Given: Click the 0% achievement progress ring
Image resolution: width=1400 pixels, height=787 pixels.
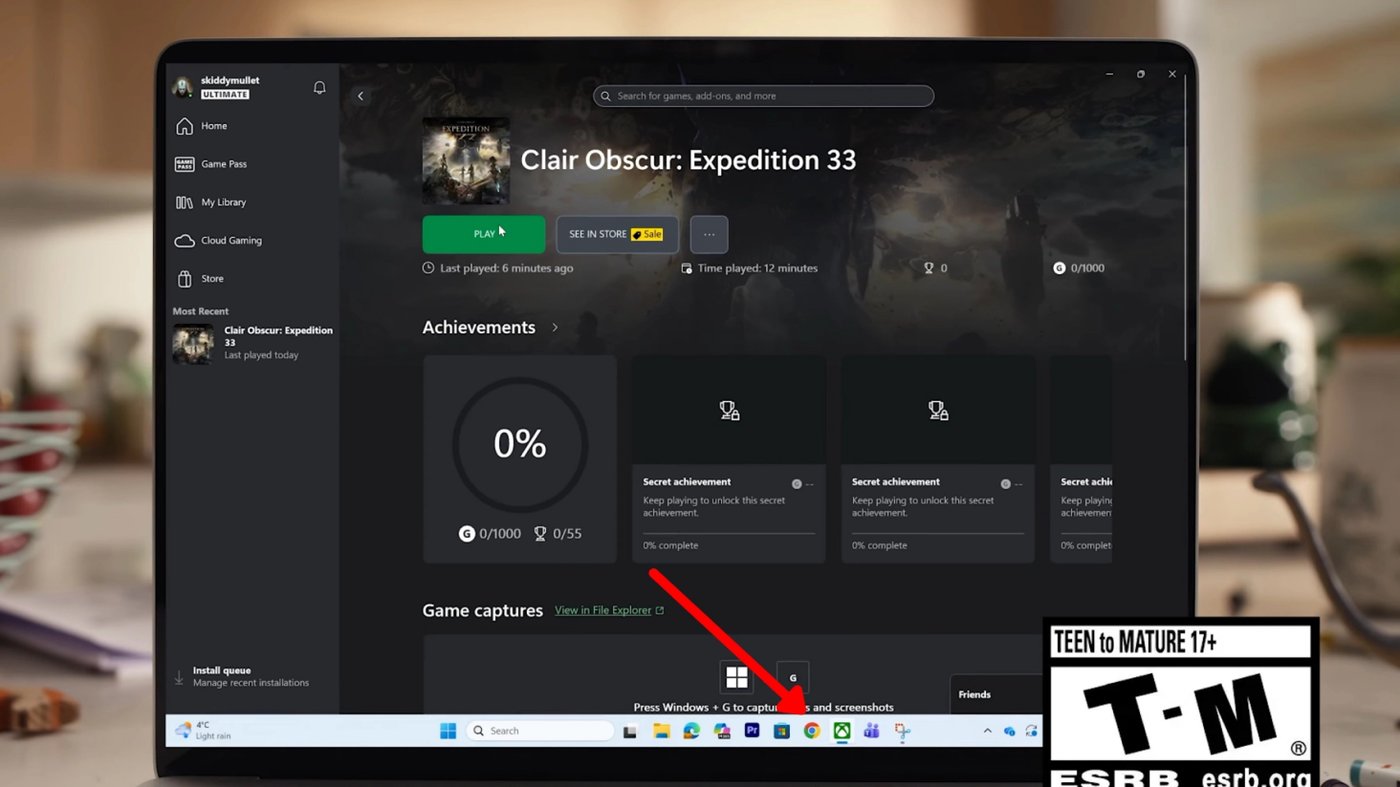Looking at the screenshot, I should pyautogui.click(x=519, y=443).
